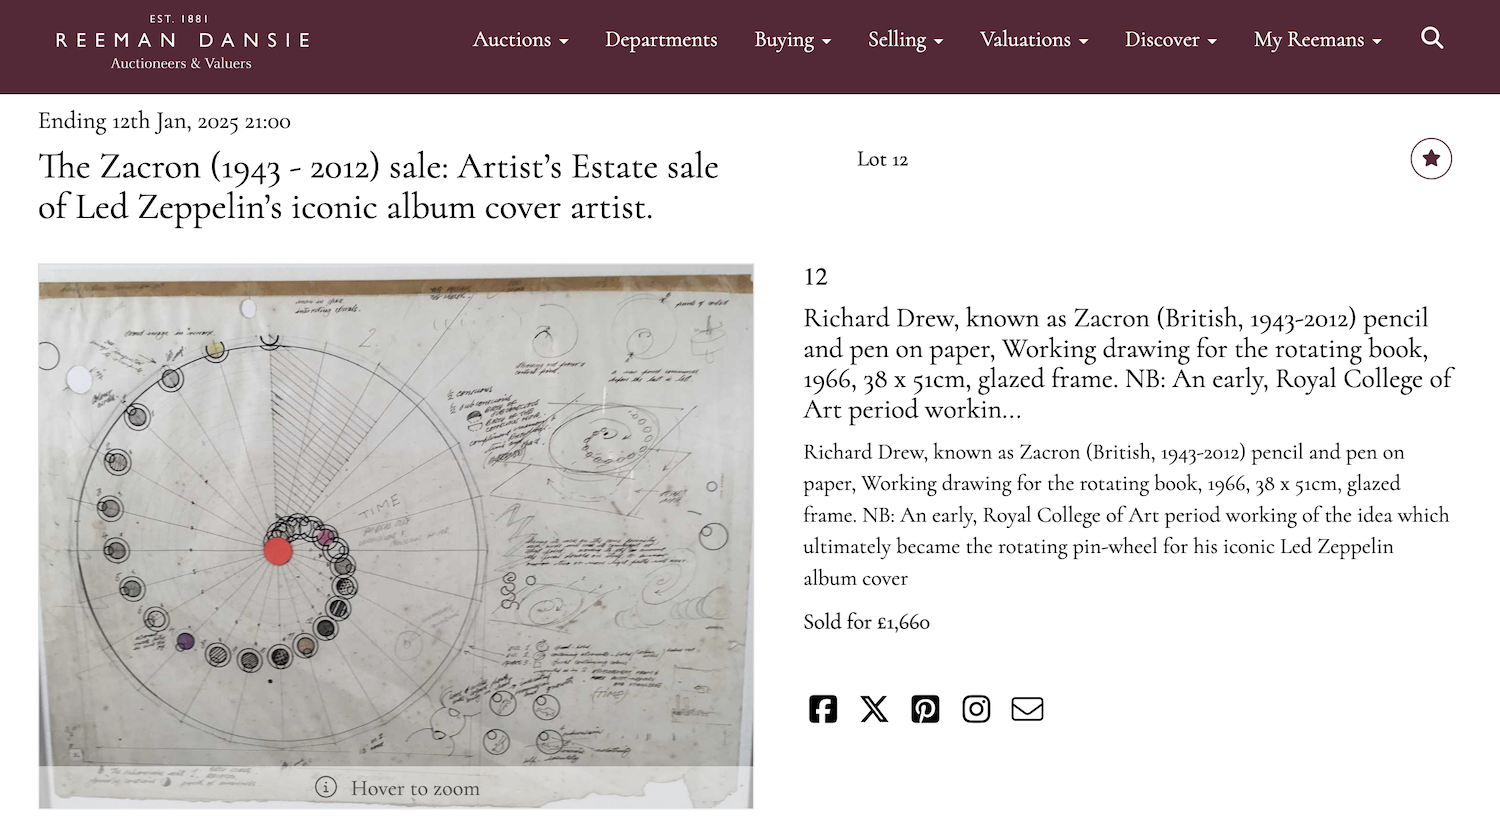1500x822 pixels.
Task: Open the Instagram share icon
Action: pyautogui.click(x=976, y=709)
